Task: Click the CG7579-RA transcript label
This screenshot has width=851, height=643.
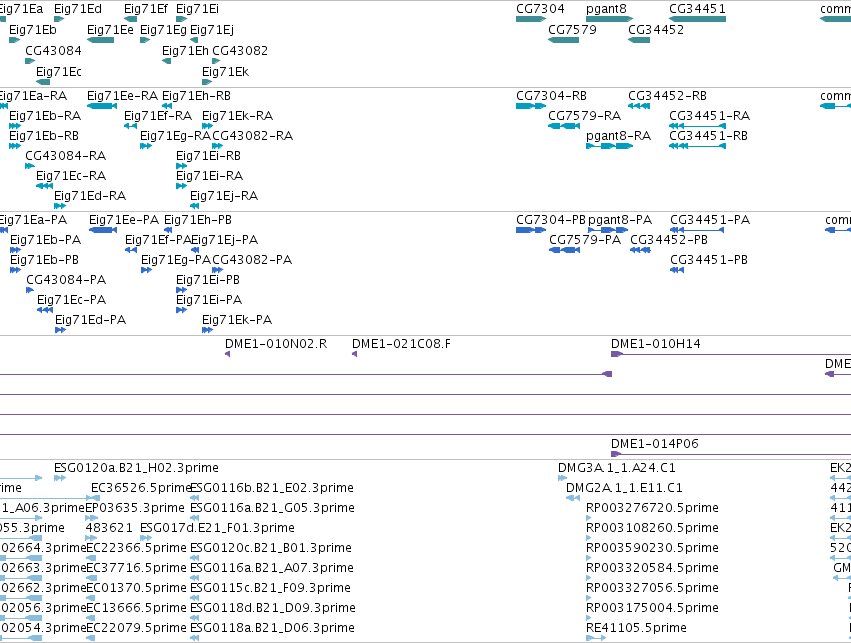Action: click(585, 116)
